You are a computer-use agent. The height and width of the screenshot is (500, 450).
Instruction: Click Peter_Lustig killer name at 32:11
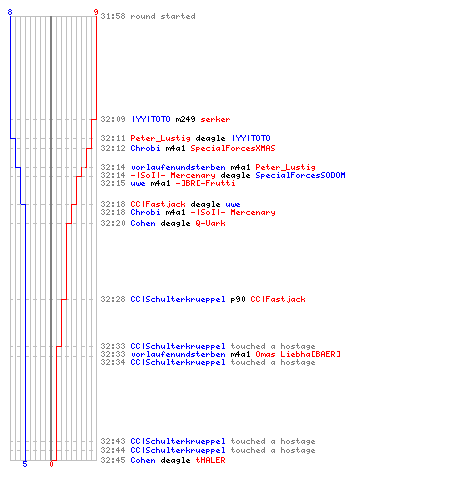pos(160,138)
